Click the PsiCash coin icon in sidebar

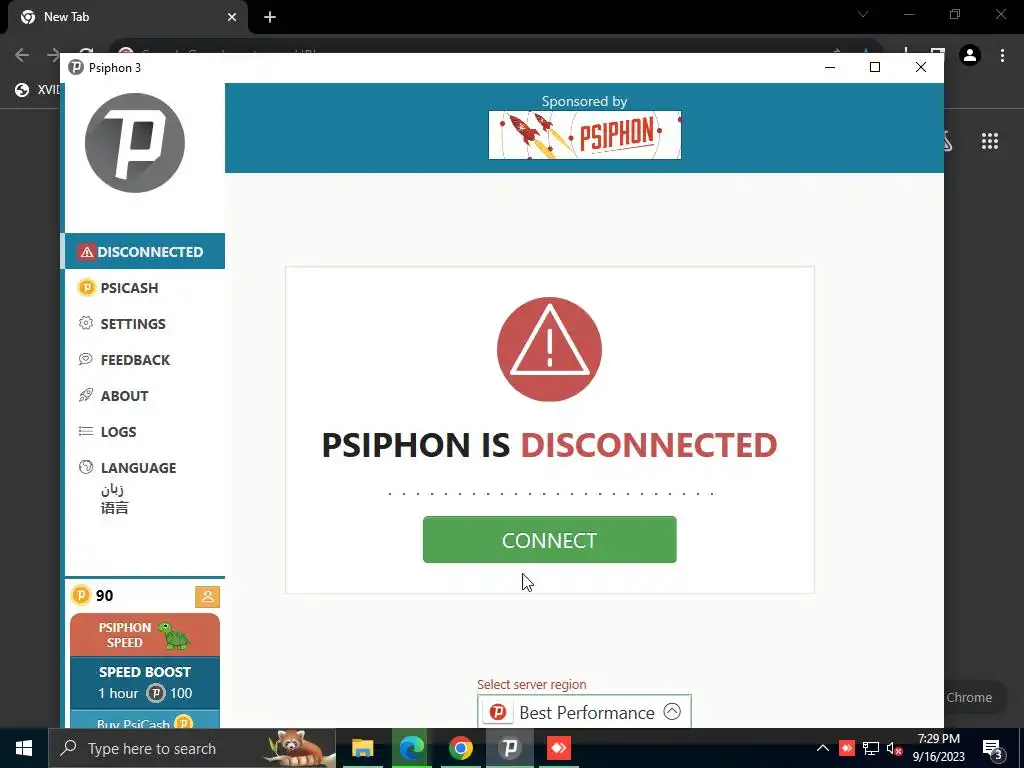86,287
